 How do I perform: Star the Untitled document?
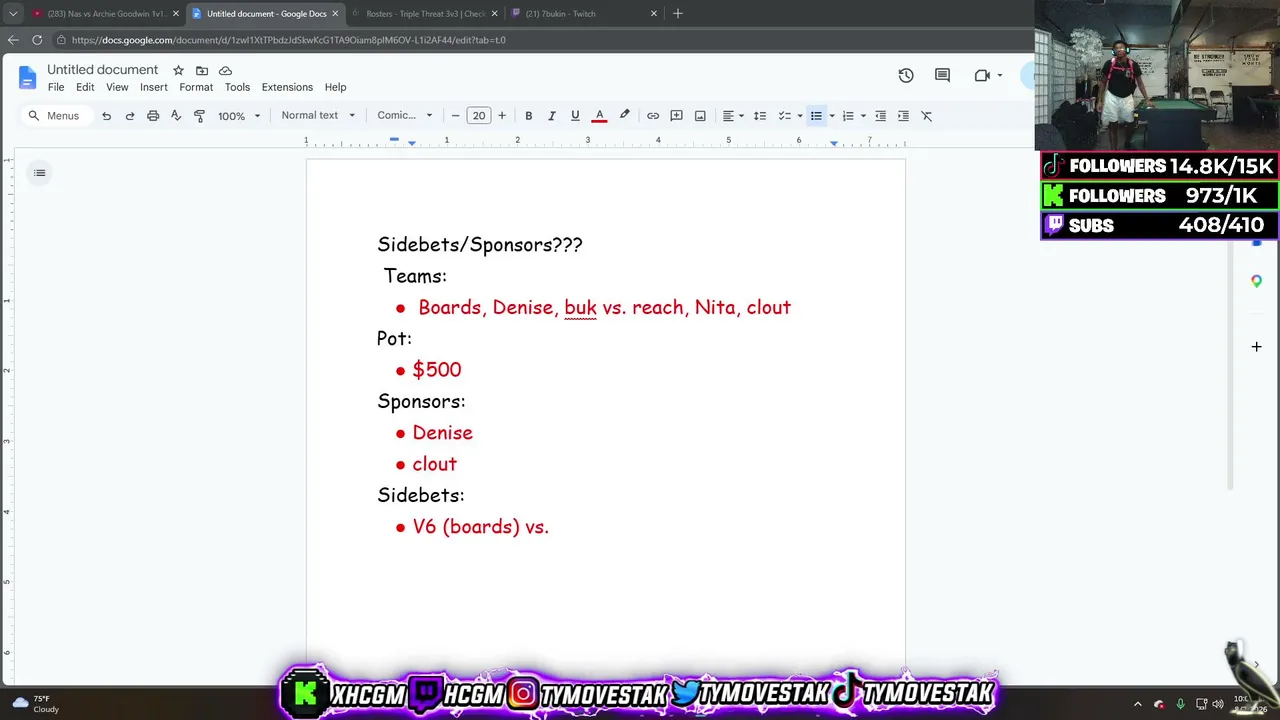click(x=178, y=70)
